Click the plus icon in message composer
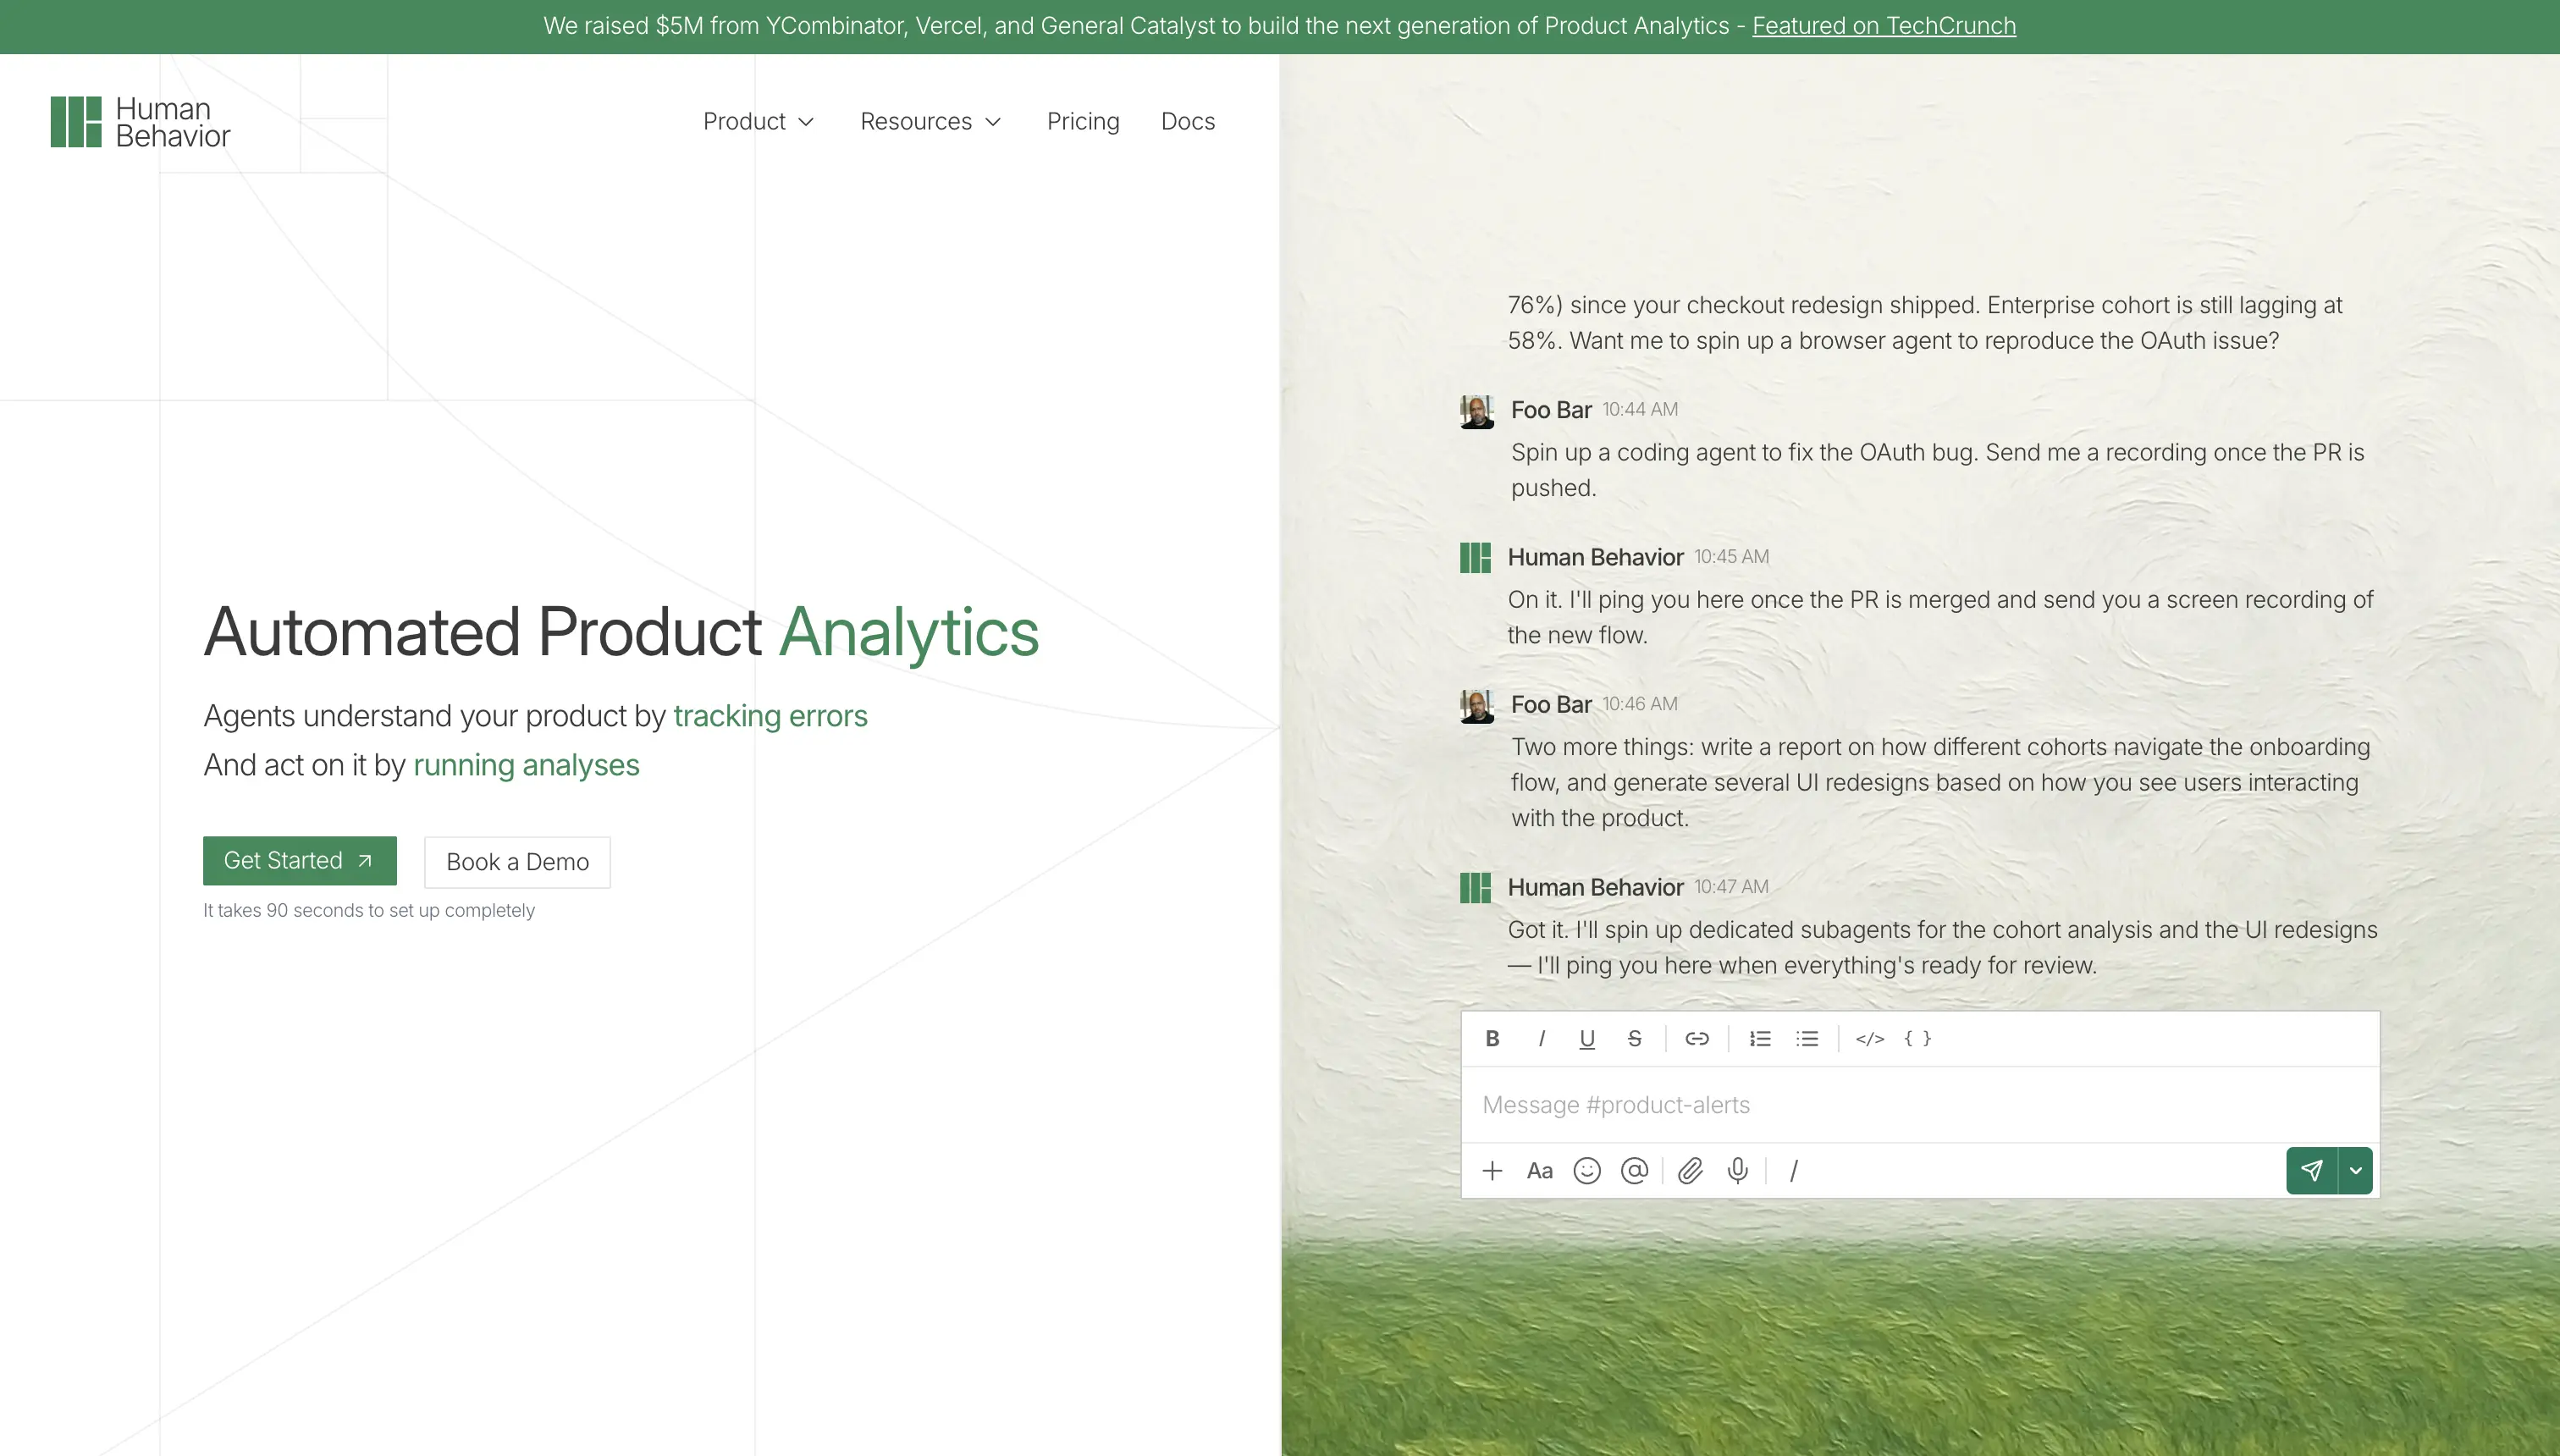Viewport: 2560px width, 1456px height. tap(1492, 1170)
